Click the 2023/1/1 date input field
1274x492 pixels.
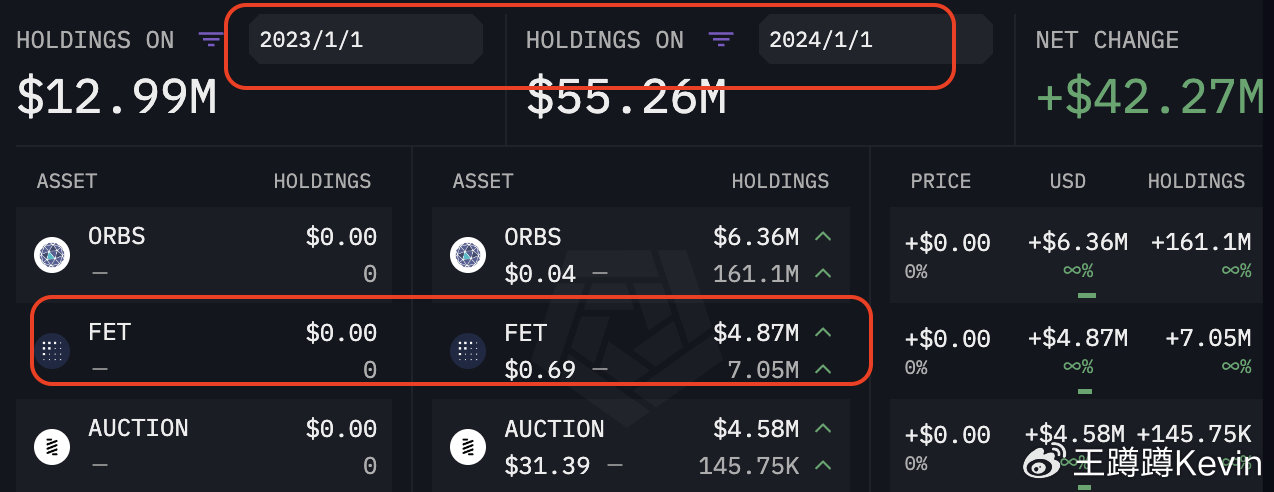[x=365, y=40]
